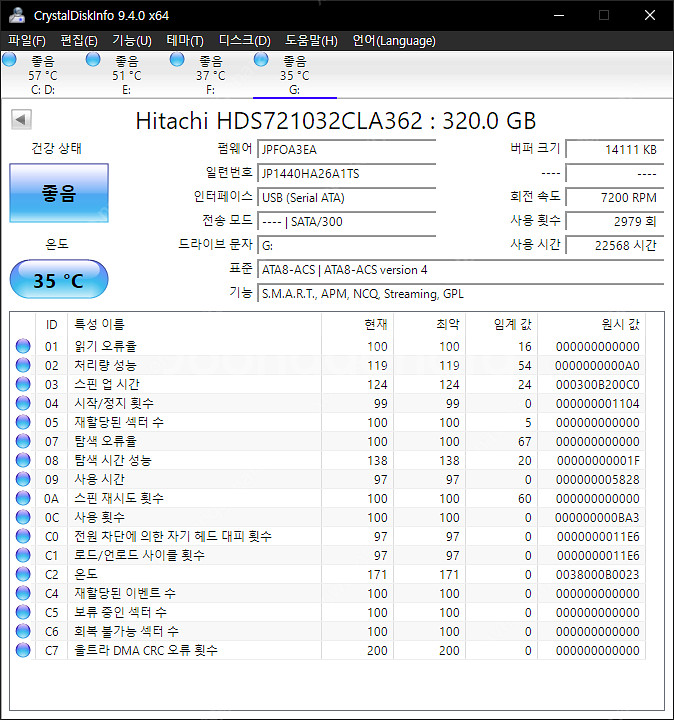This screenshot has width=674, height=720.
Task: Click the standard field ATA8-ACS version 4
Action: tap(461, 270)
